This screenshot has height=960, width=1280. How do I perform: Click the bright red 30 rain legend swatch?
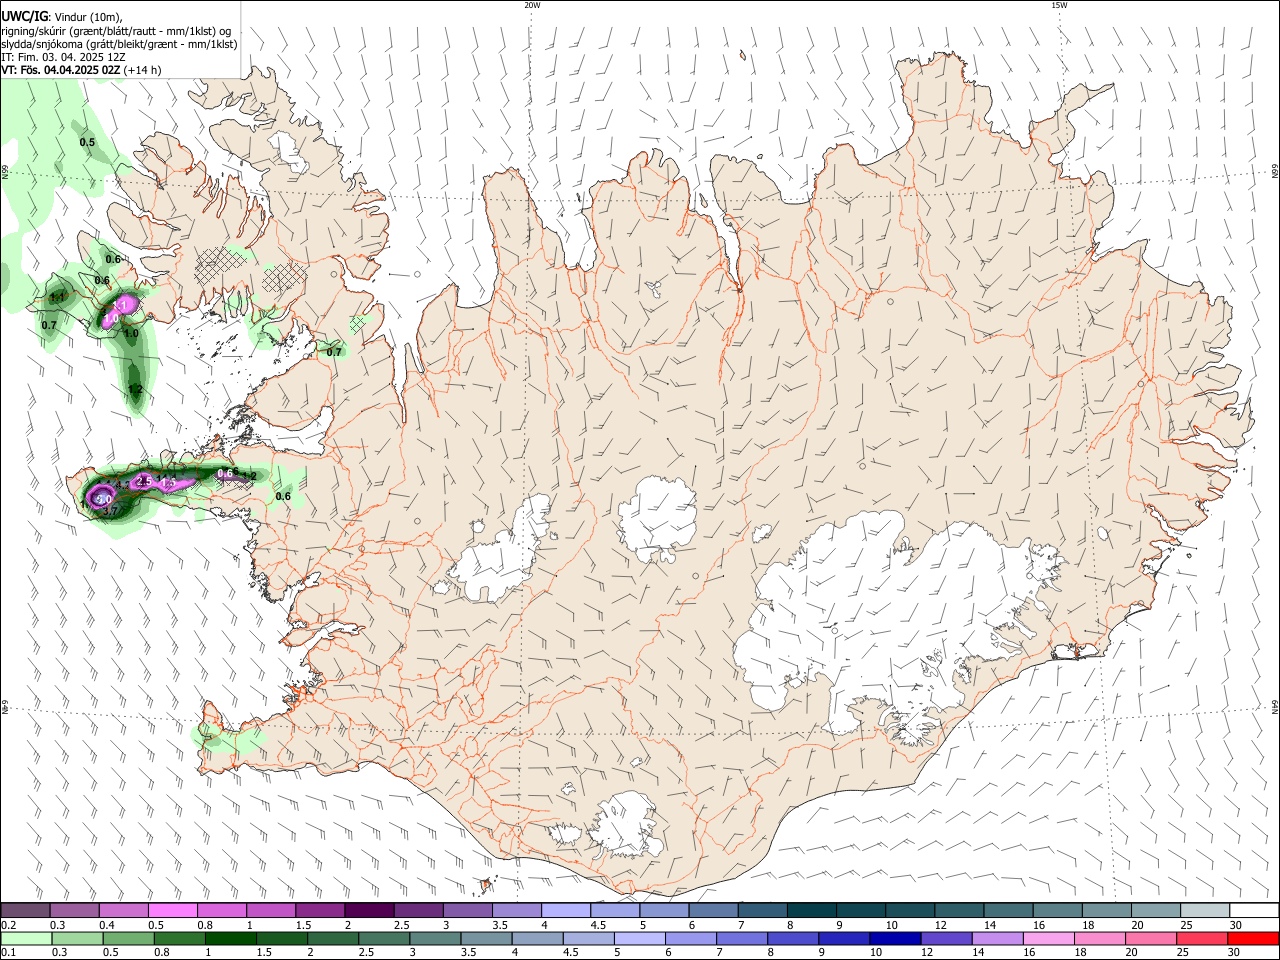coord(1253,938)
